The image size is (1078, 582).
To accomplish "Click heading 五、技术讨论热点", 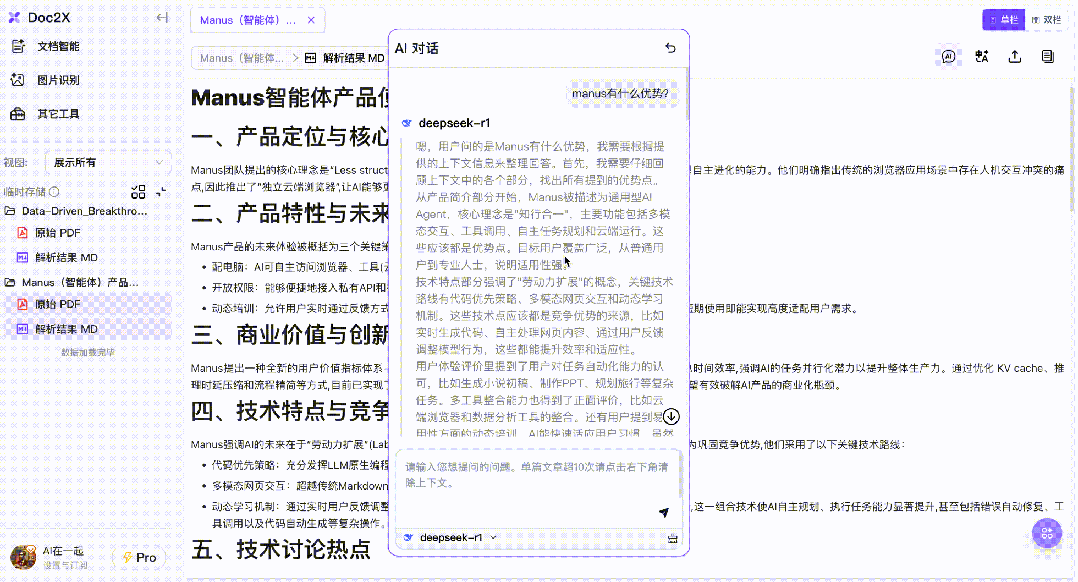I will [x=280, y=549].
